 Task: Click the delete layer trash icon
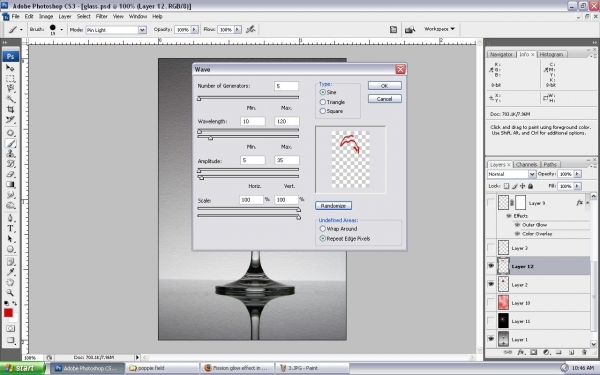point(584,352)
